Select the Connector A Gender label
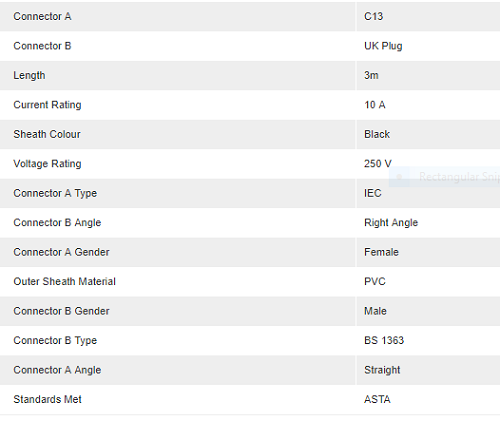Viewport: 500px width, 421px height. (x=61, y=252)
